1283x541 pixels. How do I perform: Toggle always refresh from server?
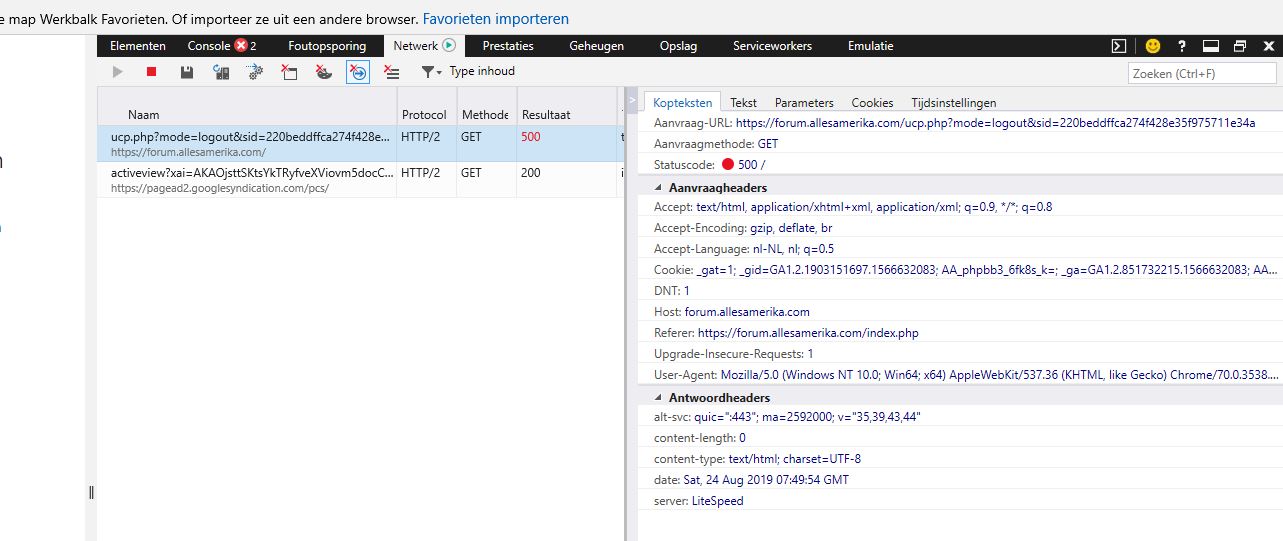click(x=221, y=72)
